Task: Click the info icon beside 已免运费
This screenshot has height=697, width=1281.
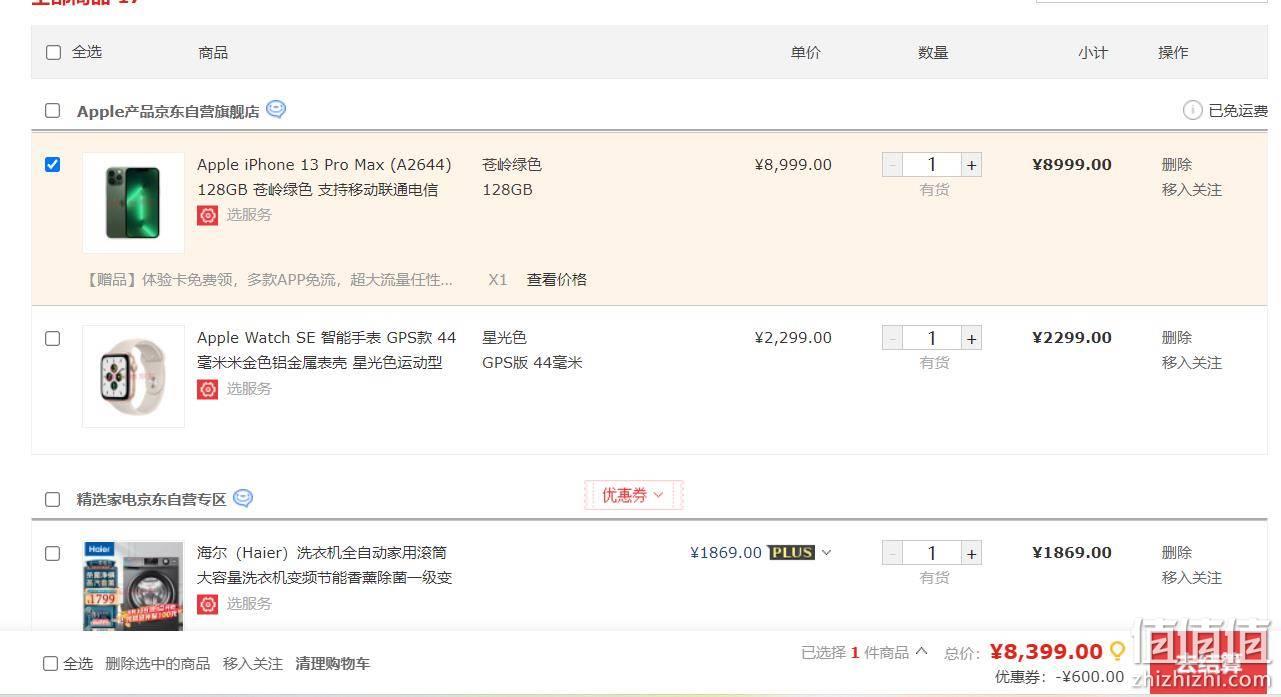Action: (1192, 110)
